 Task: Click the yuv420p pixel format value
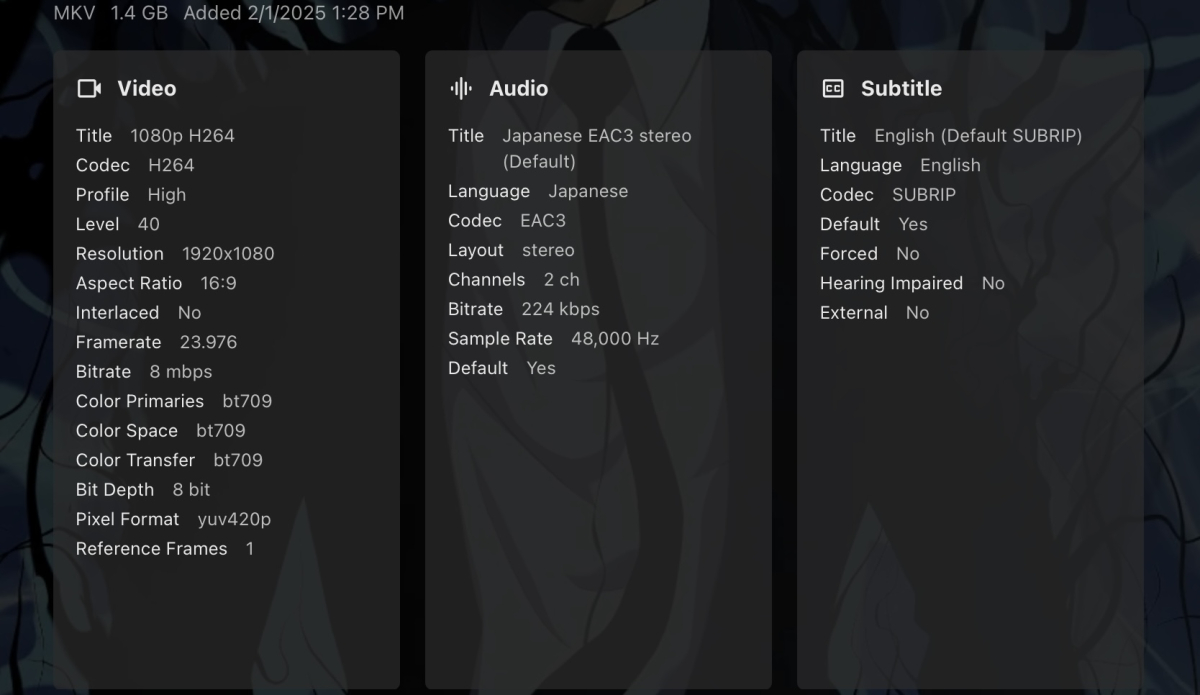click(x=234, y=519)
